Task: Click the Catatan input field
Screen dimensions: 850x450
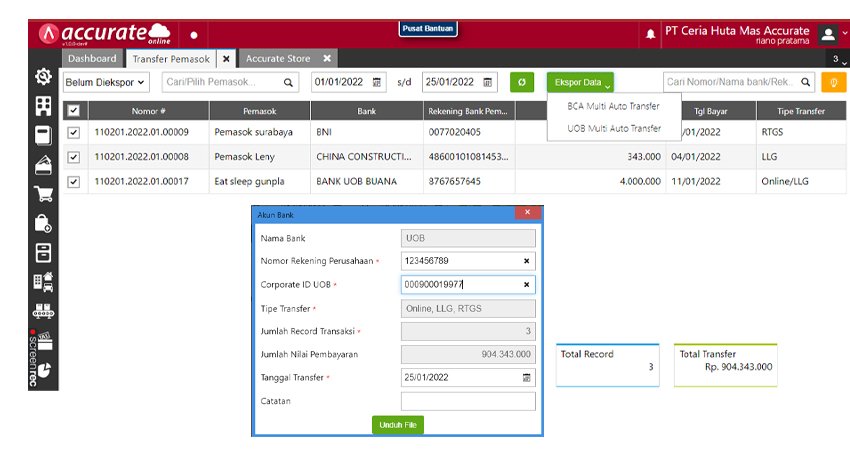Action: [x=468, y=401]
